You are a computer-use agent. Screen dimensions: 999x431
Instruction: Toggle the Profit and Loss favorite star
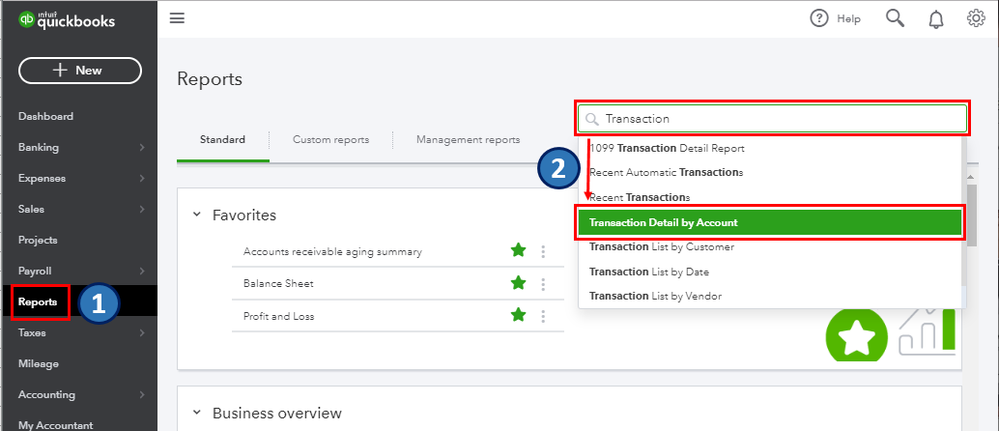pyautogui.click(x=518, y=316)
